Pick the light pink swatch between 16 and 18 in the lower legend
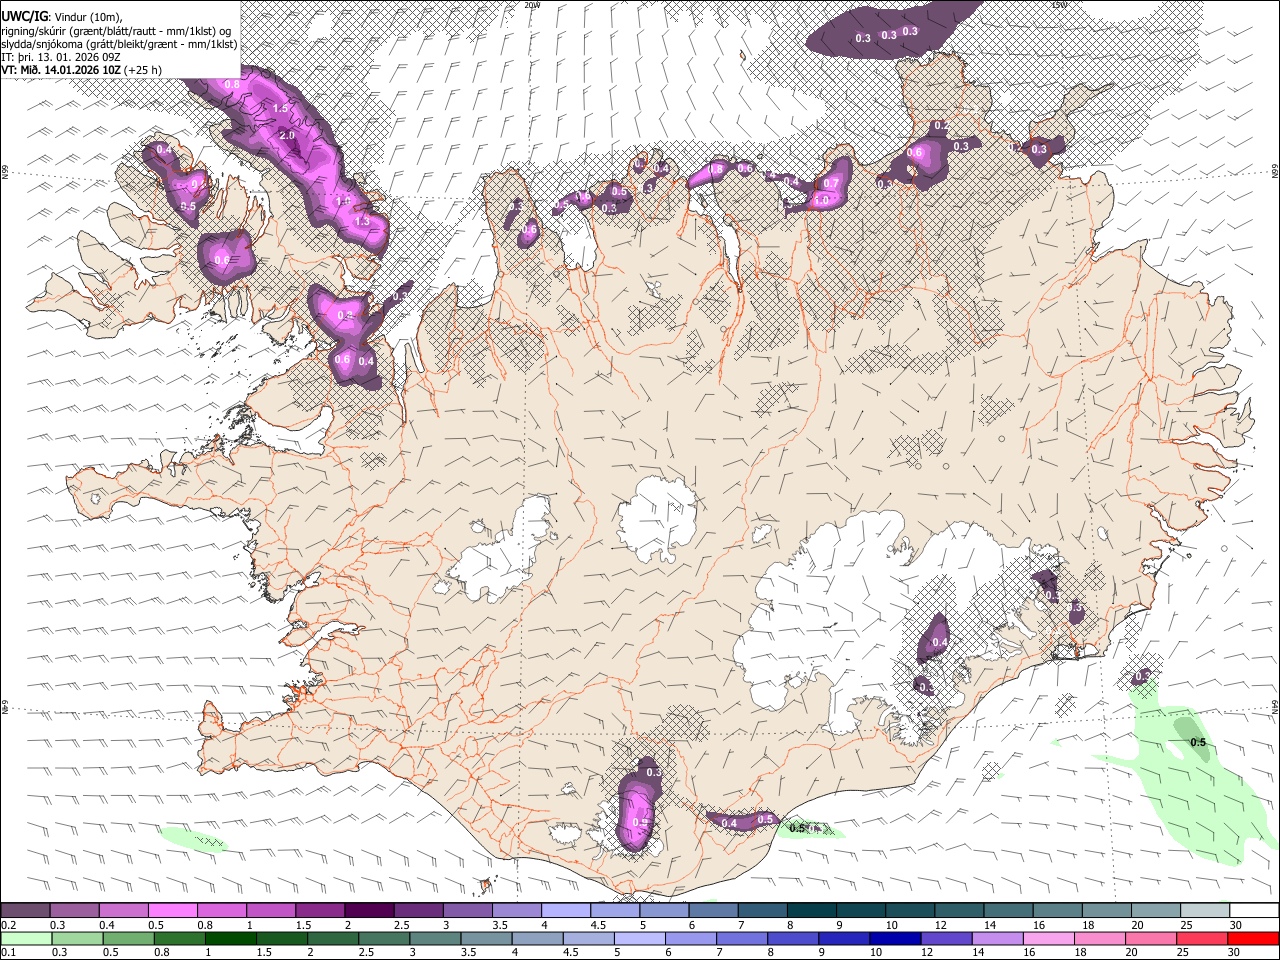1280x960 pixels. [1048, 938]
